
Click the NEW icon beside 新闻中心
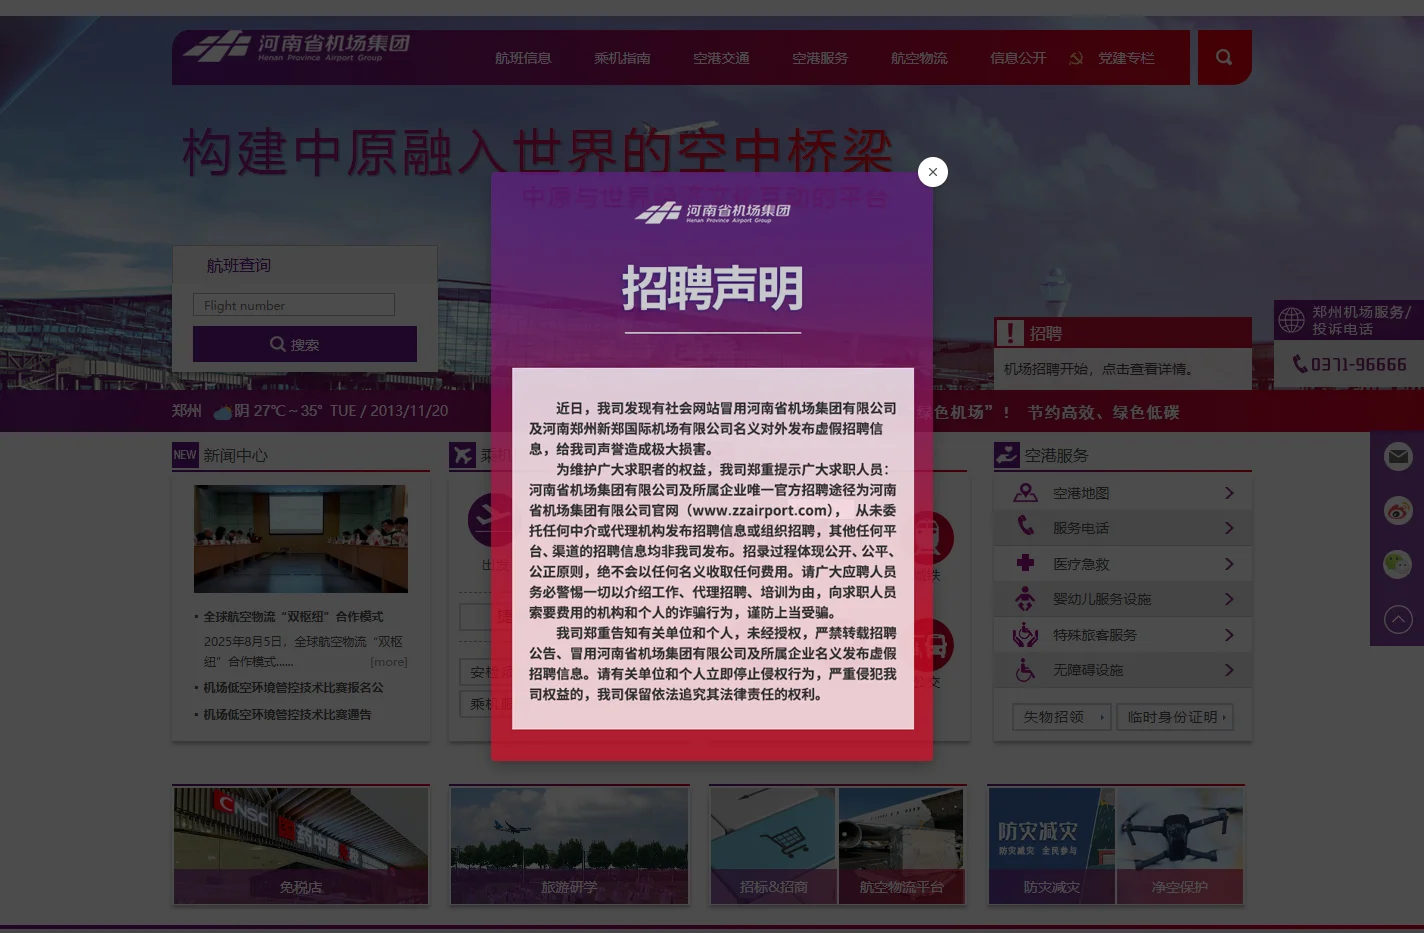pyautogui.click(x=185, y=455)
